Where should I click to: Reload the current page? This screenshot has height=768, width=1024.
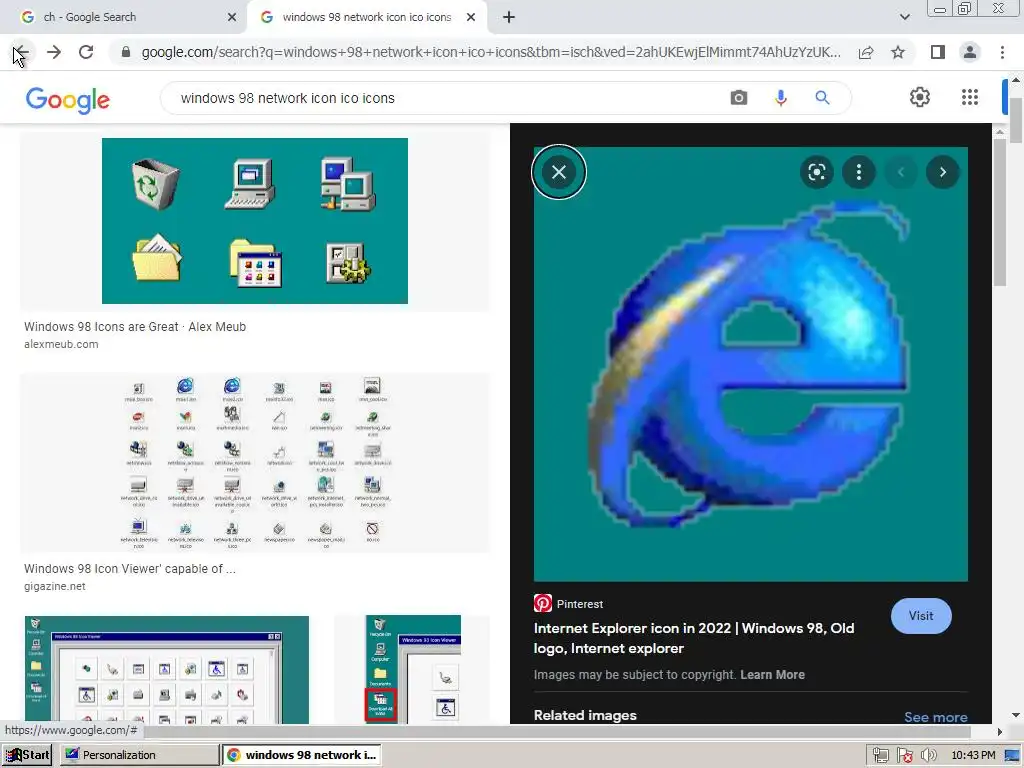point(86,52)
